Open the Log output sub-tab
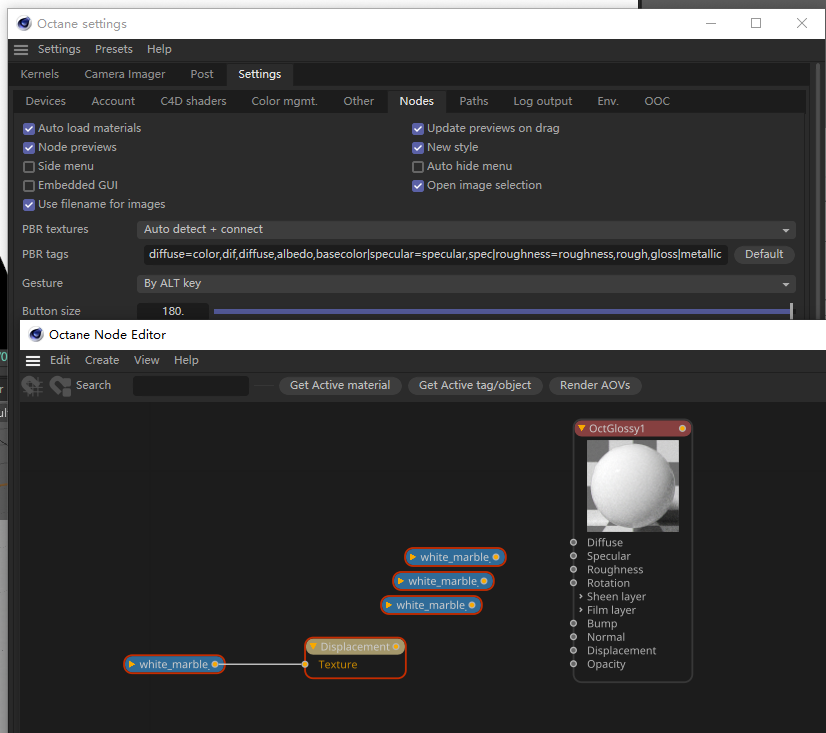826x733 pixels. [543, 101]
